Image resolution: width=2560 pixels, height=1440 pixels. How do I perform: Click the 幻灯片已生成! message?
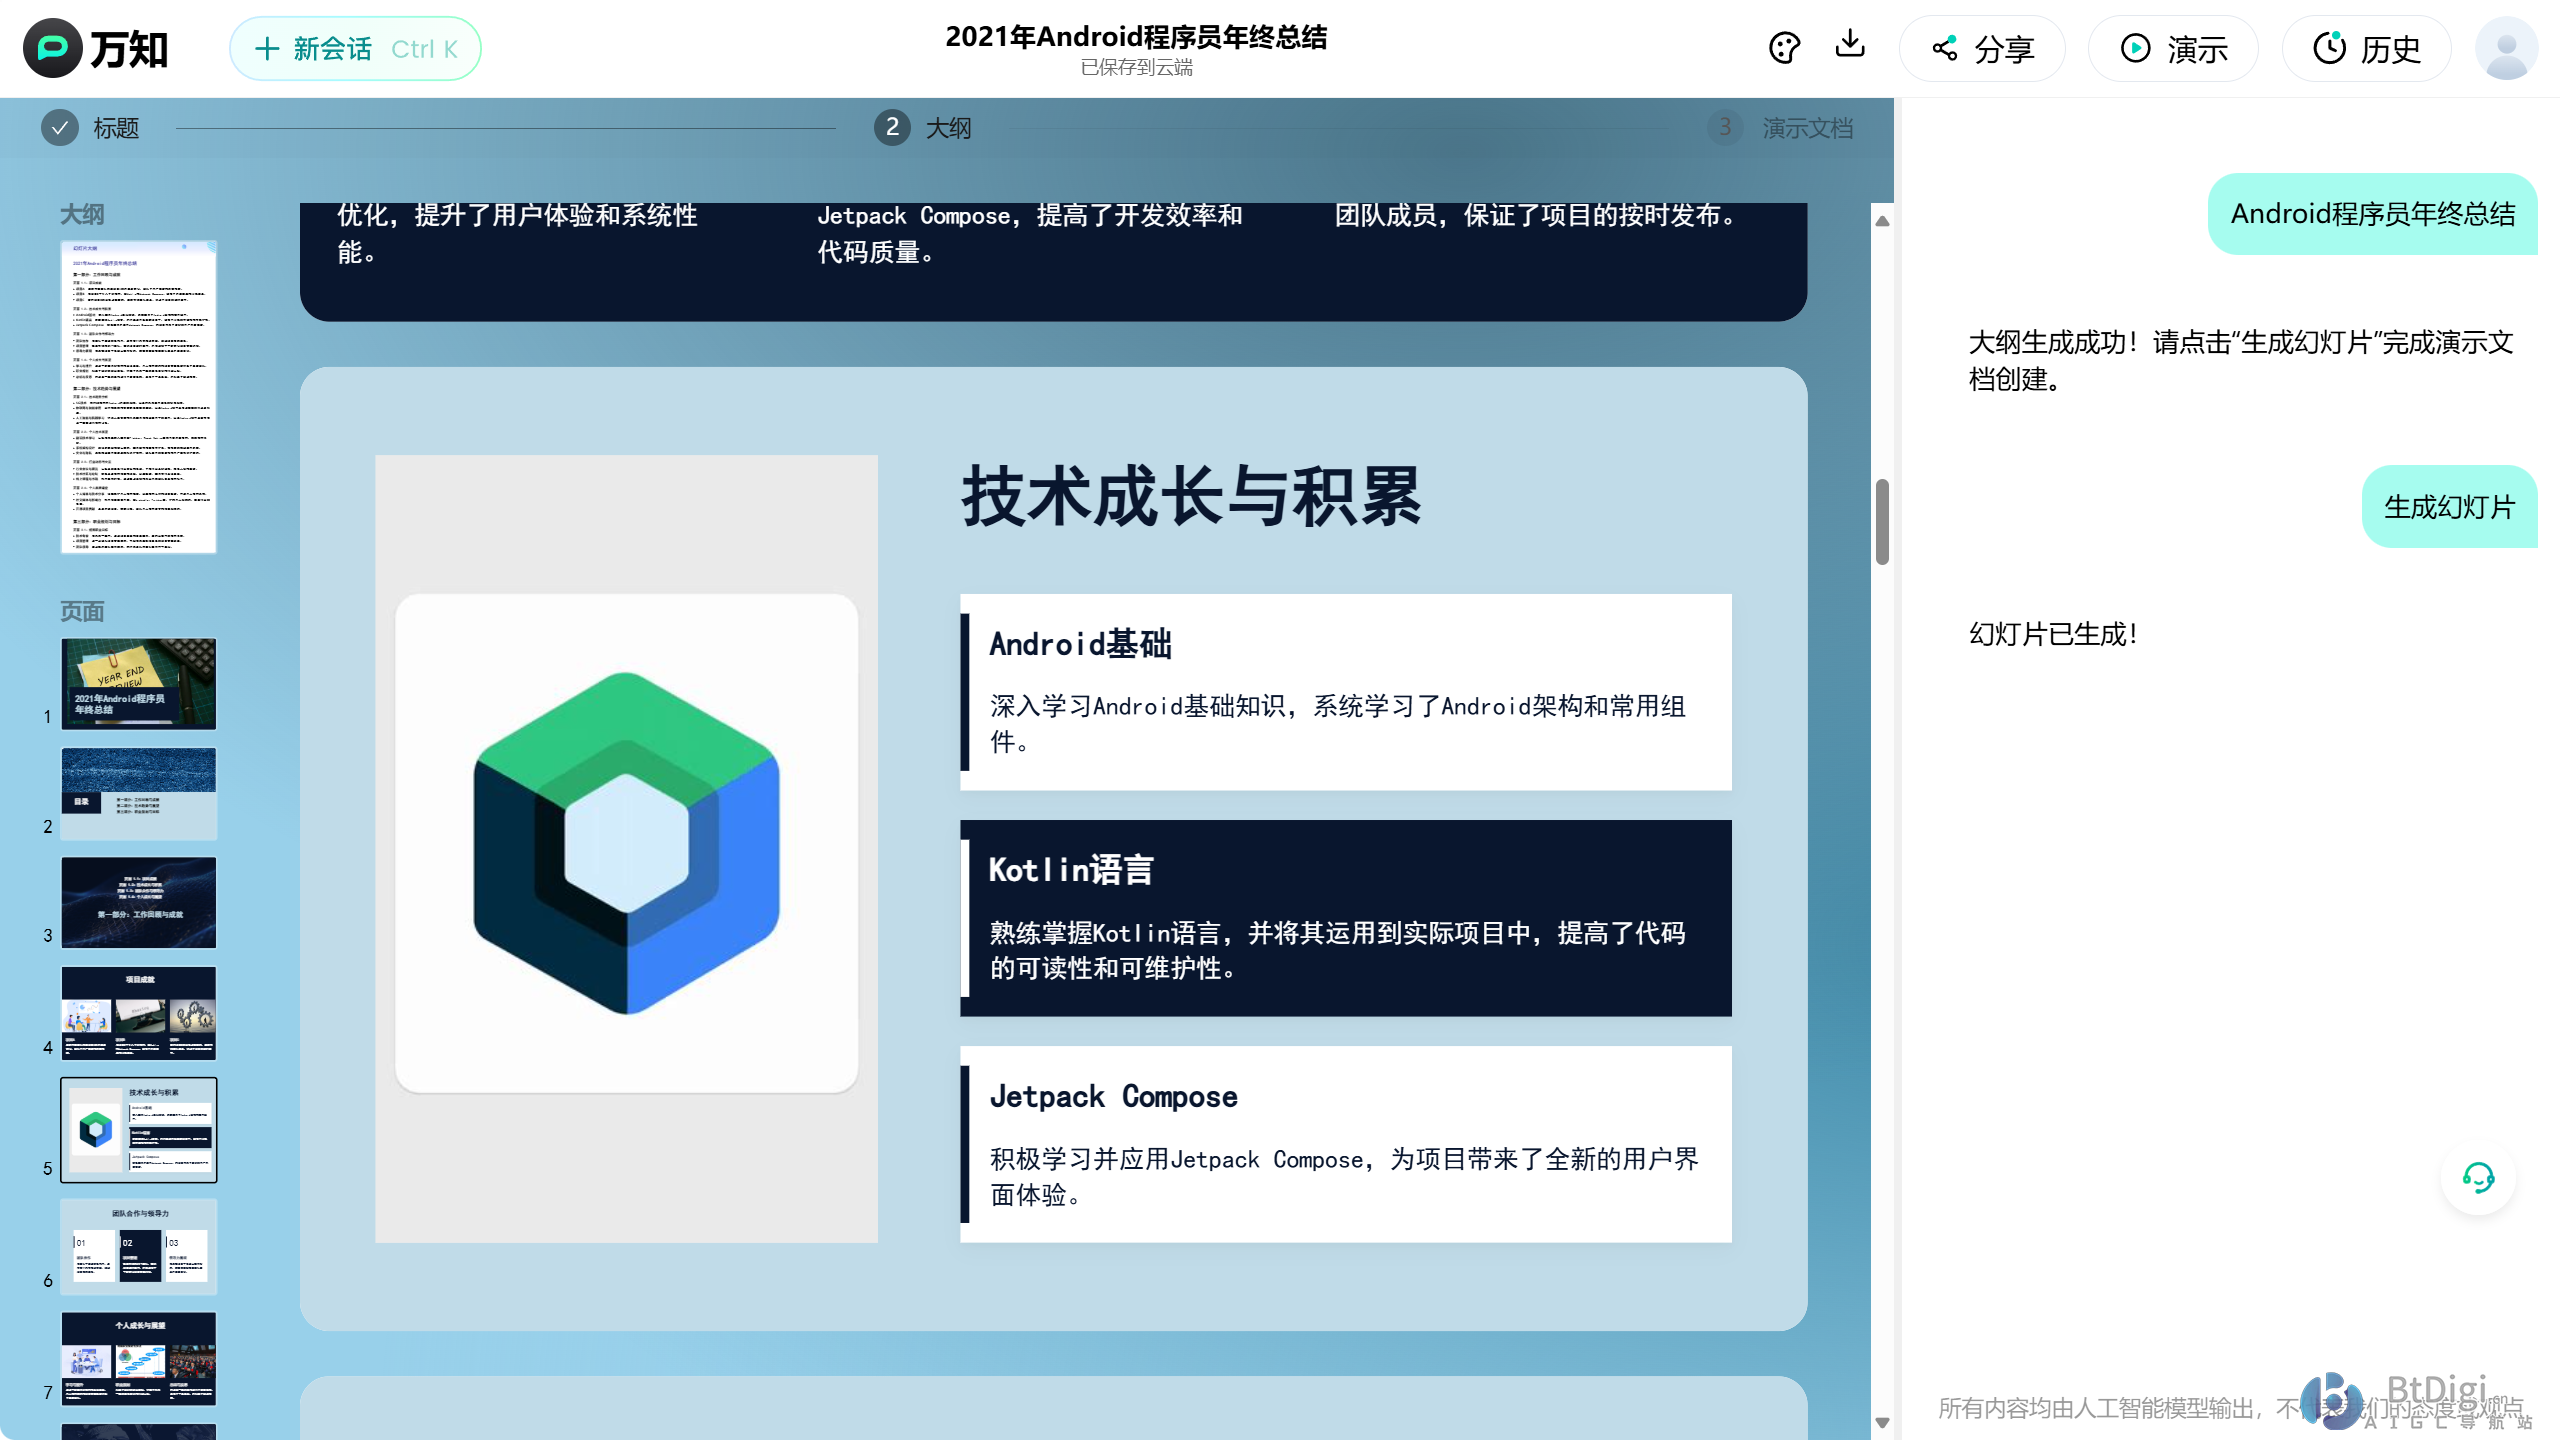tap(2053, 634)
